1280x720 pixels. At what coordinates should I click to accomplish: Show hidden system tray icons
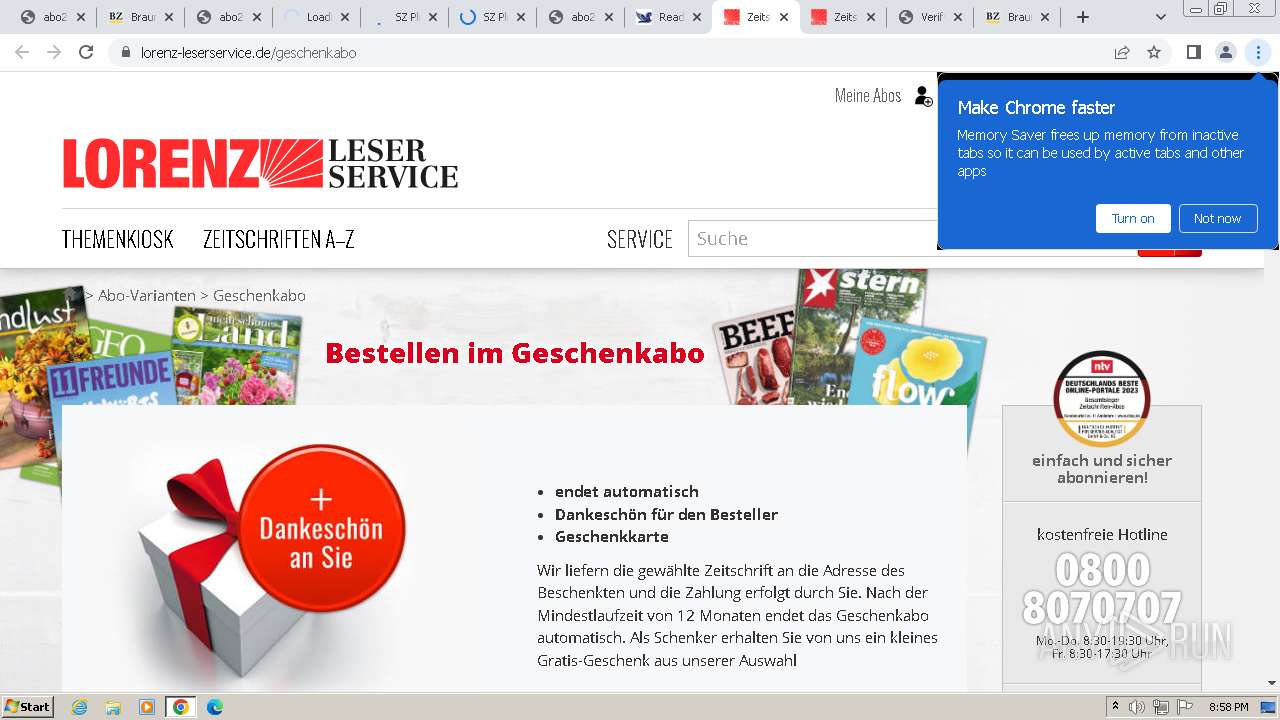click(1116, 707)
